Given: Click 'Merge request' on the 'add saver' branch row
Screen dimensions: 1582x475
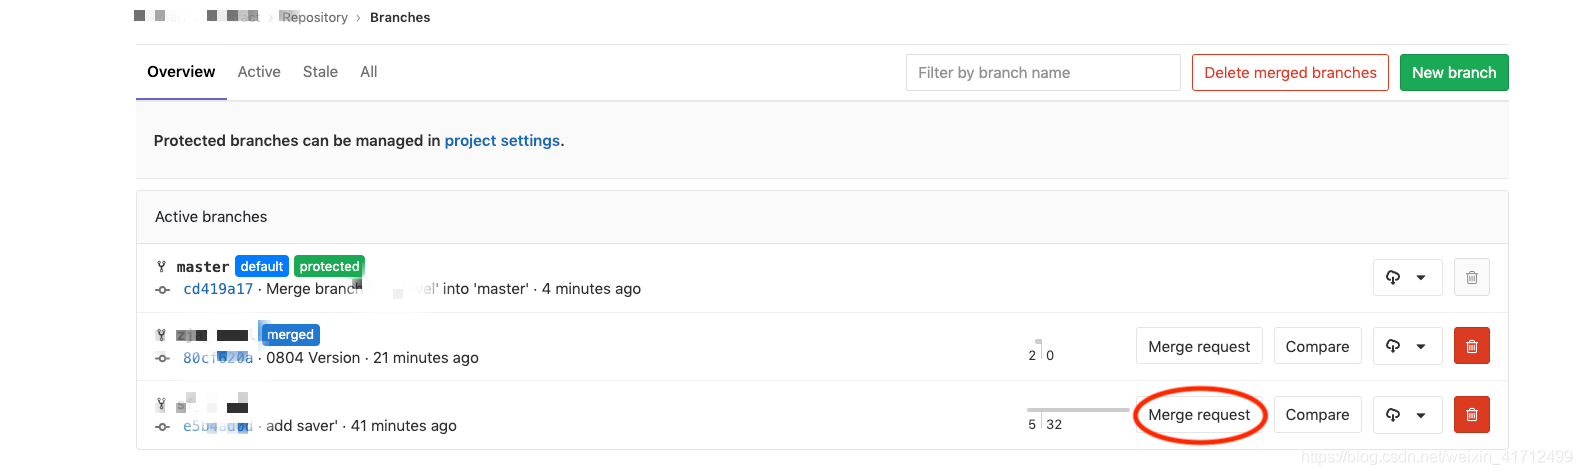Looking at the screenshot, I should pyautogui.click(x=1199, y=414).
